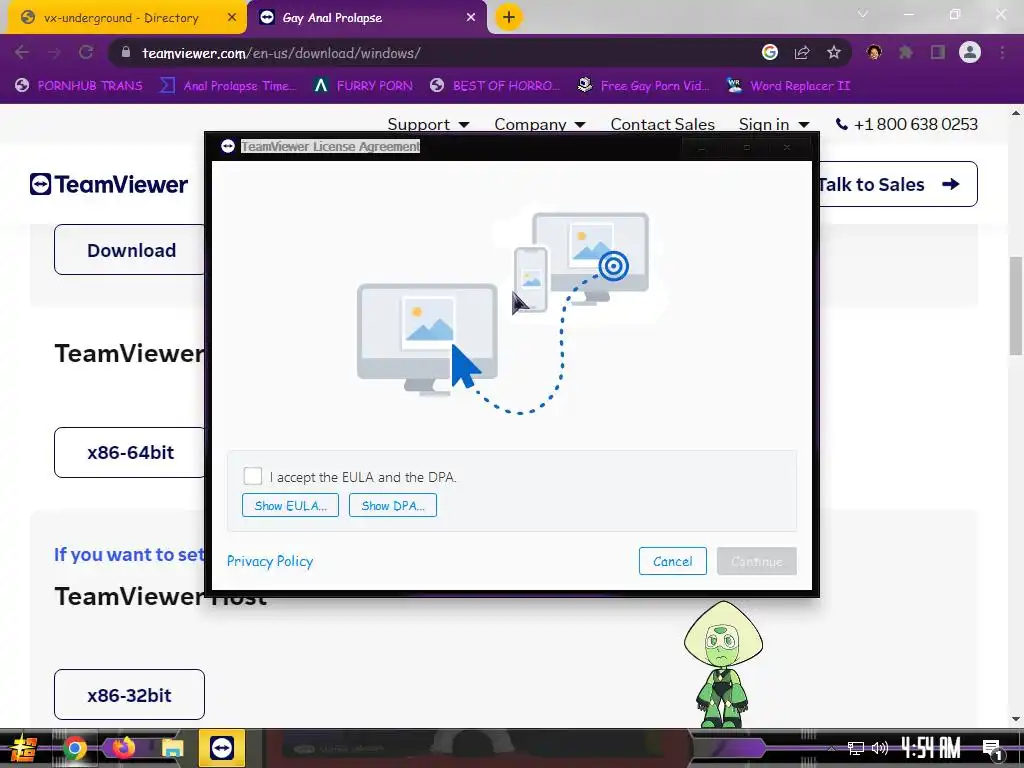The image size is (1024, 768).
Task: Open the Privacy Policy link
Action: point(270,561)
